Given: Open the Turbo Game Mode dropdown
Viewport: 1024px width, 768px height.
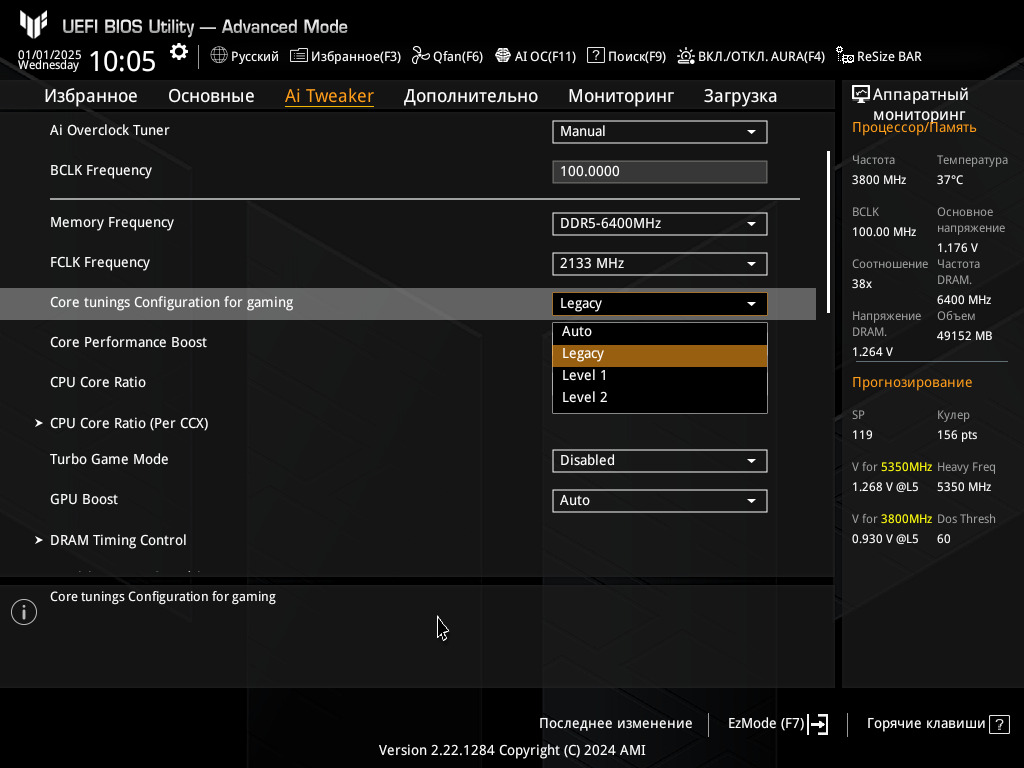Looking at the screenshot, I should click(x=660, y=460).
